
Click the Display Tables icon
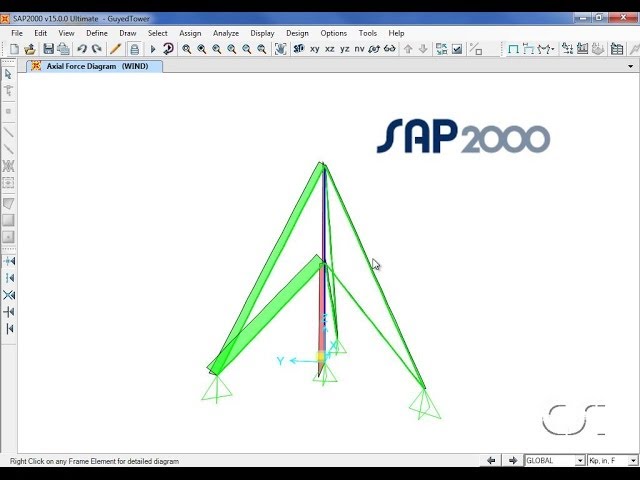click(x=617, y=49)
